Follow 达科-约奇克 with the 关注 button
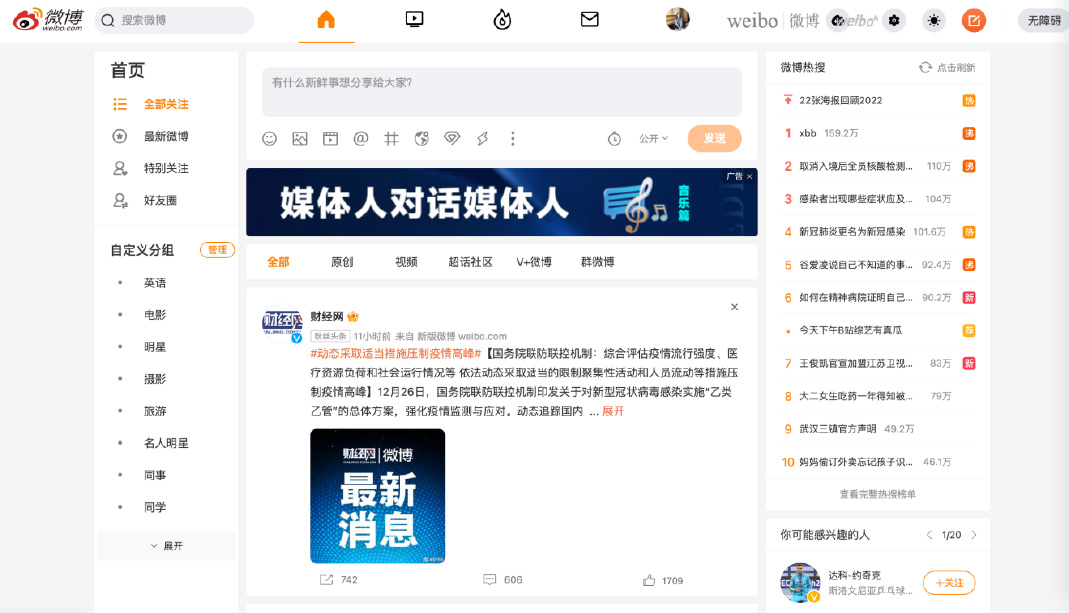 click(x=948, y=583)
